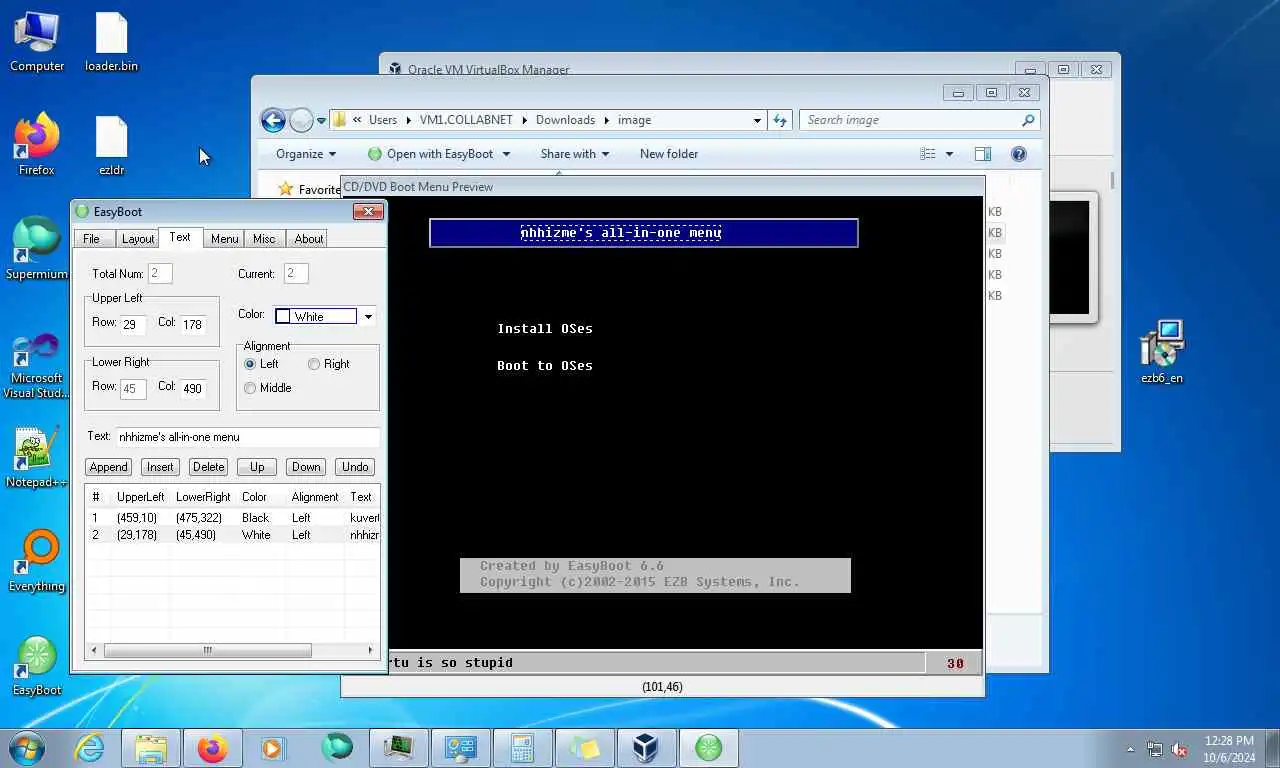Select the loader.bin file on desktop
1280x768 pixels.
pos(111,42)
